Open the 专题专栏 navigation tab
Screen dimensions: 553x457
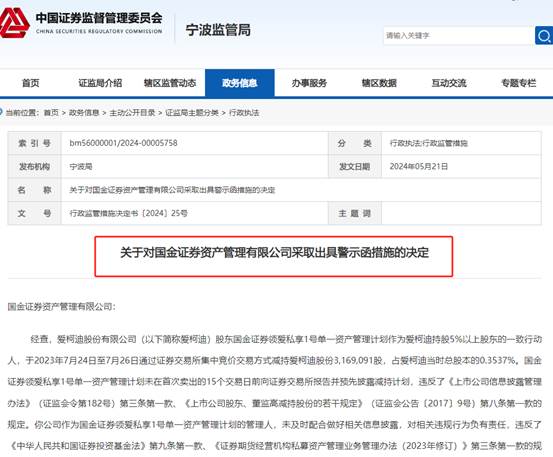tap(518, 83)
